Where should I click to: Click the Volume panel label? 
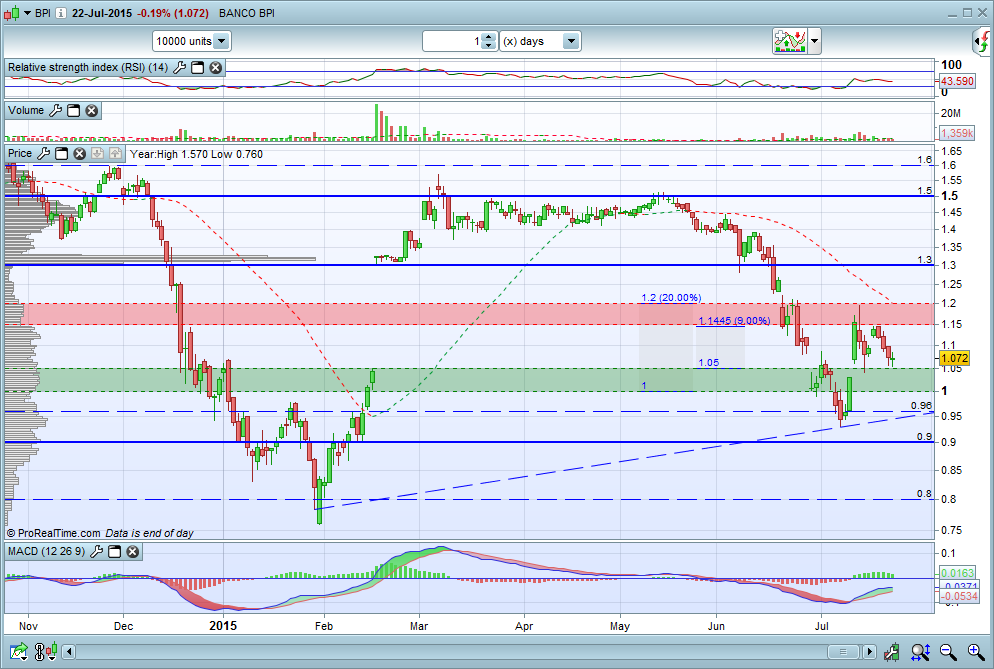[x=26, y=110]
